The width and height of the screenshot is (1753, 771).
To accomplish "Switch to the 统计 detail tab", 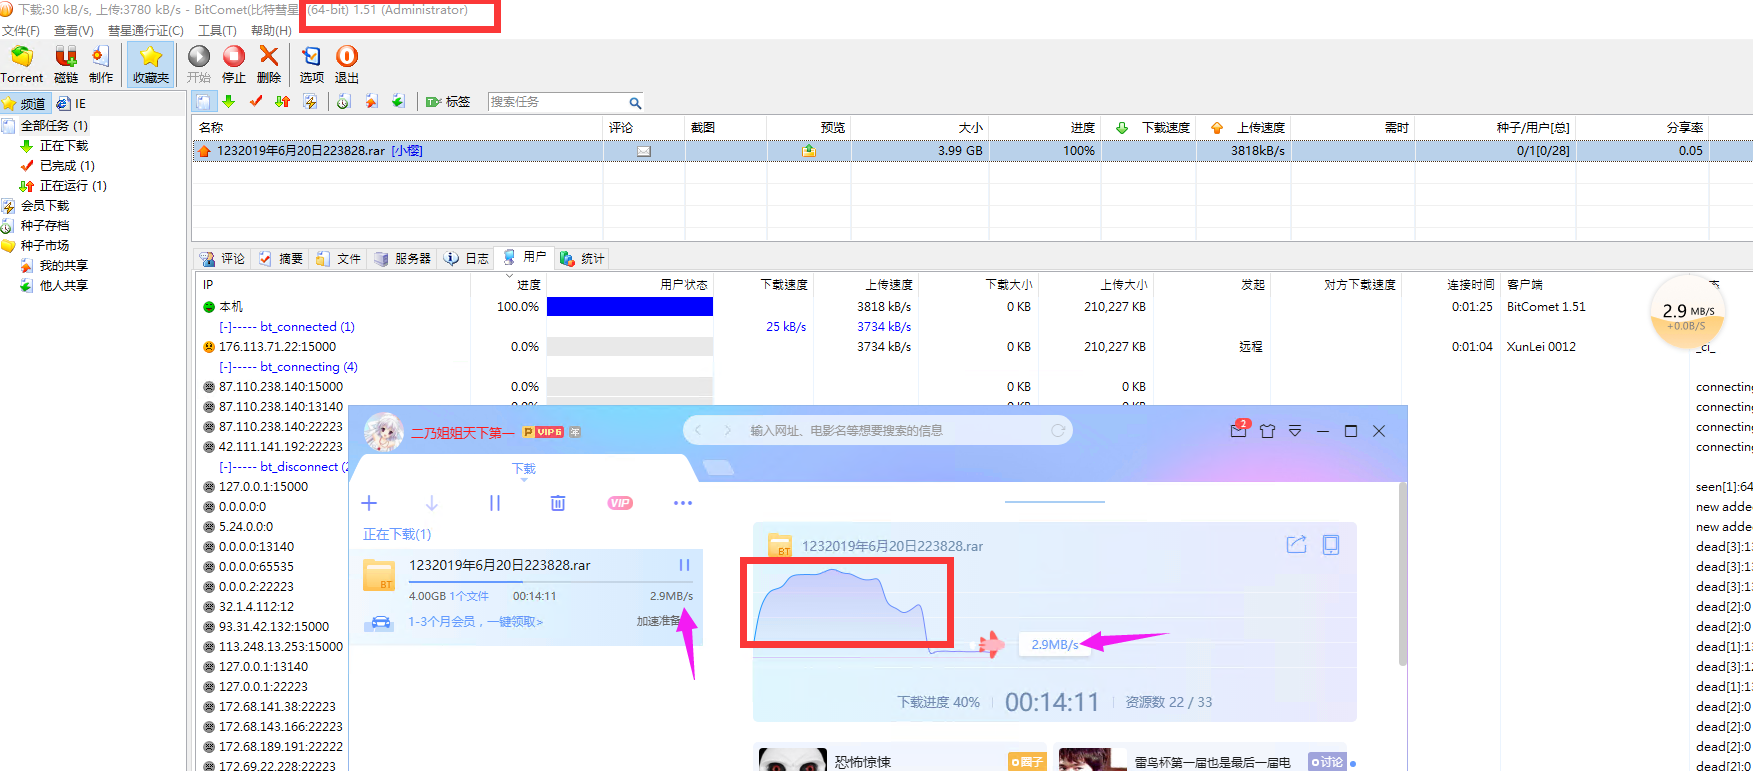I will pos(582,258).
